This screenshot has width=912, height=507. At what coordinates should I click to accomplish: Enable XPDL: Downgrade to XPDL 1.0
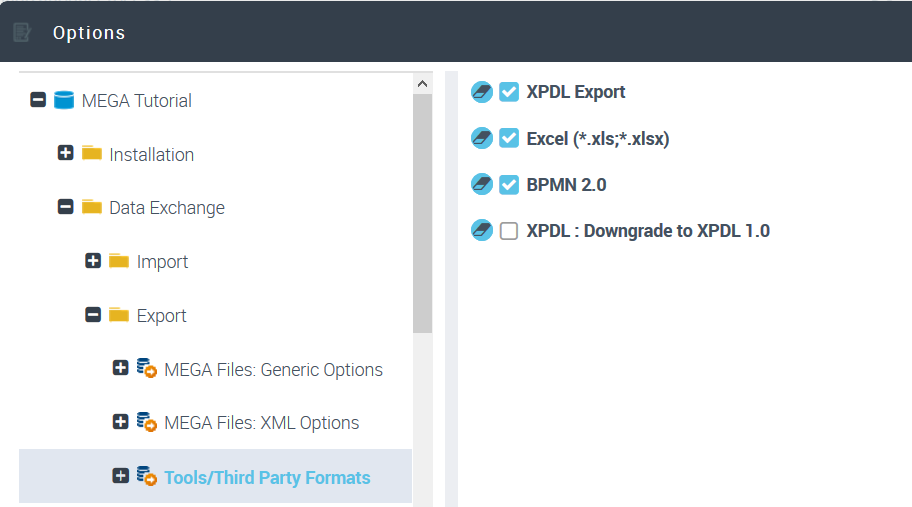(x=509, y=231)
